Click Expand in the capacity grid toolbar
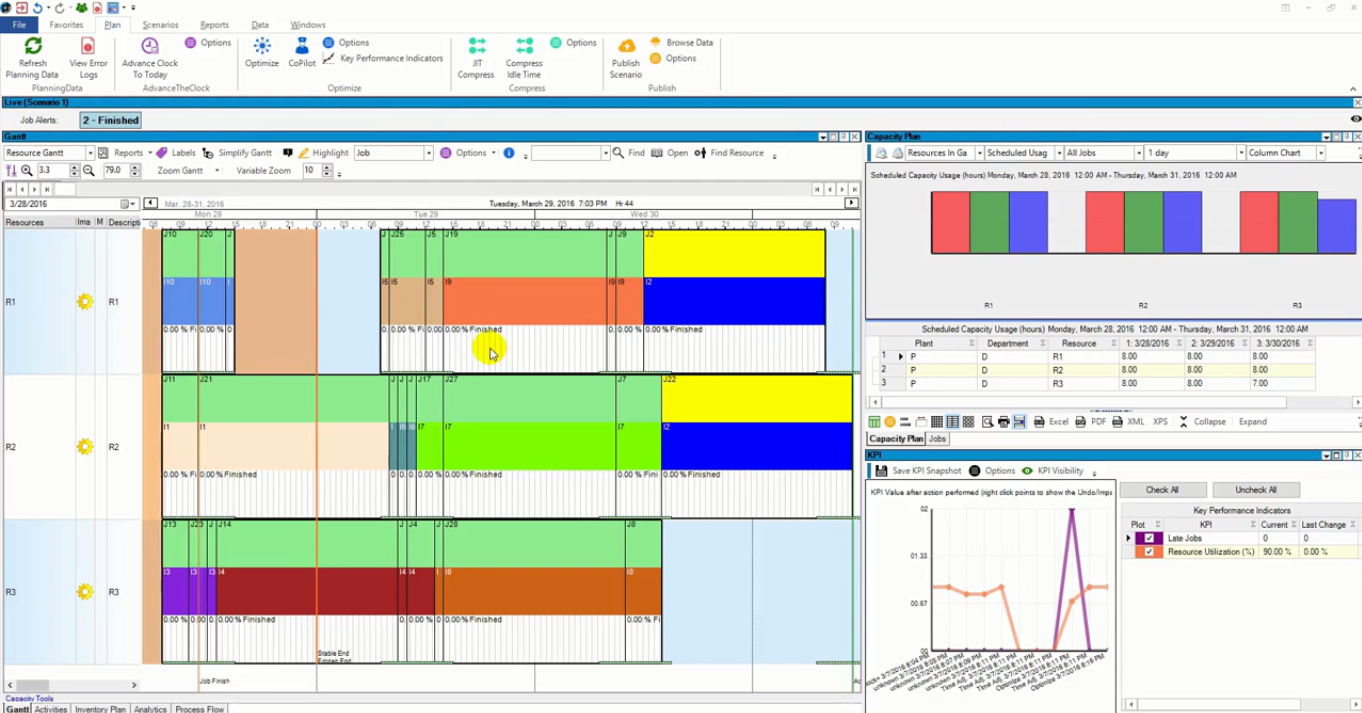Screen dimensions: 1362x713 1252,422
